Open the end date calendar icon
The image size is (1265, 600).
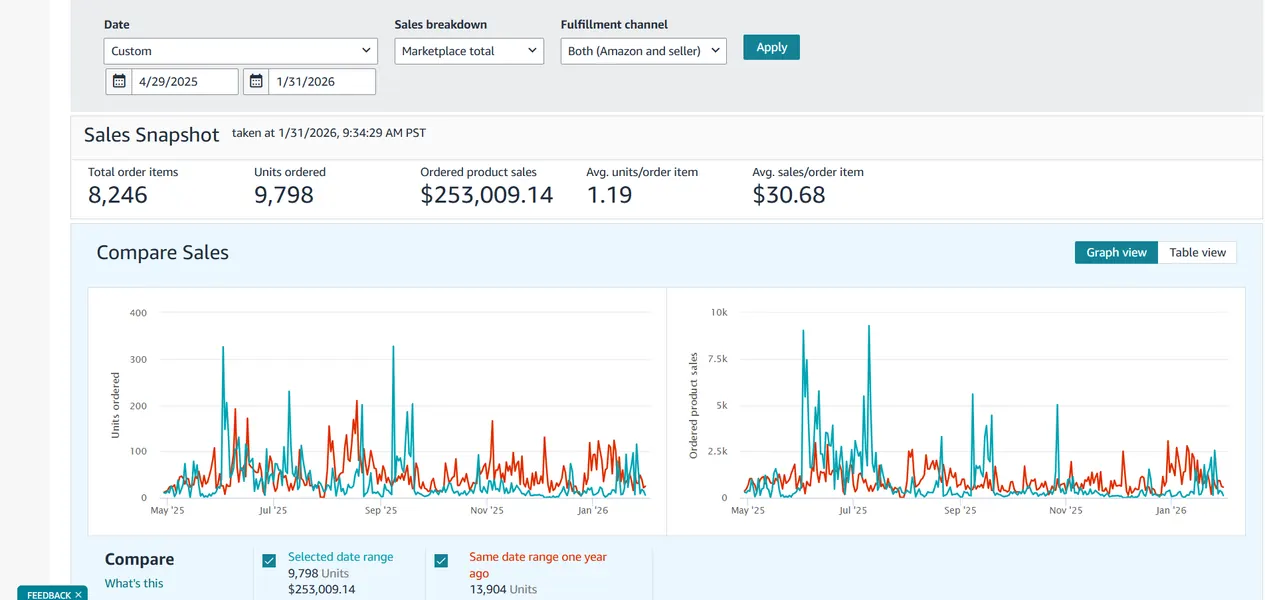(x=257, y=82)
